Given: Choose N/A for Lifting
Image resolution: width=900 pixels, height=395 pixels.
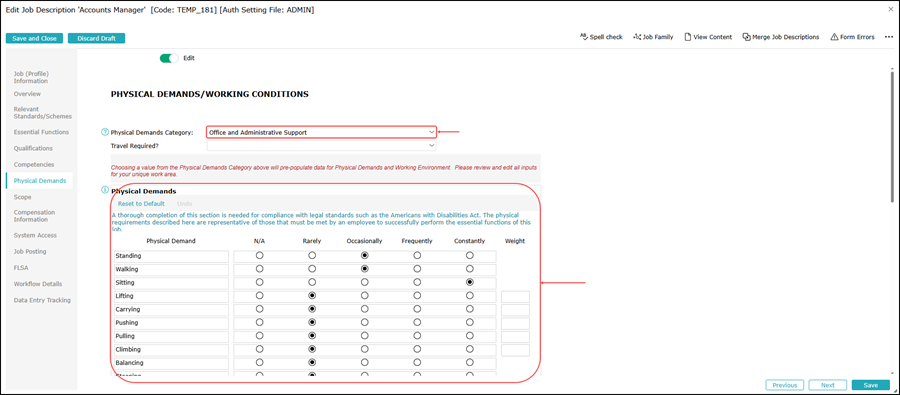Looking at the screenshot, I should (x=259, y=295).
